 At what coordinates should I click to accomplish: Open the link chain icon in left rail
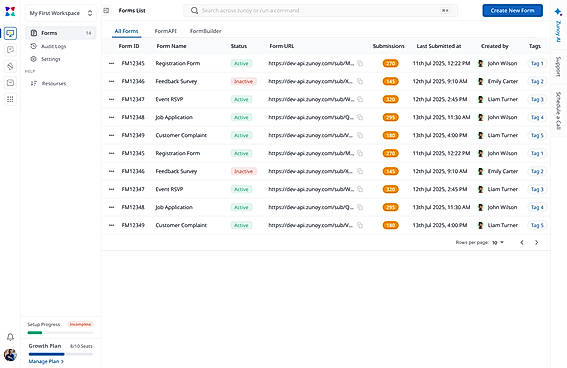pyautogui.click(x=10, y=66)
